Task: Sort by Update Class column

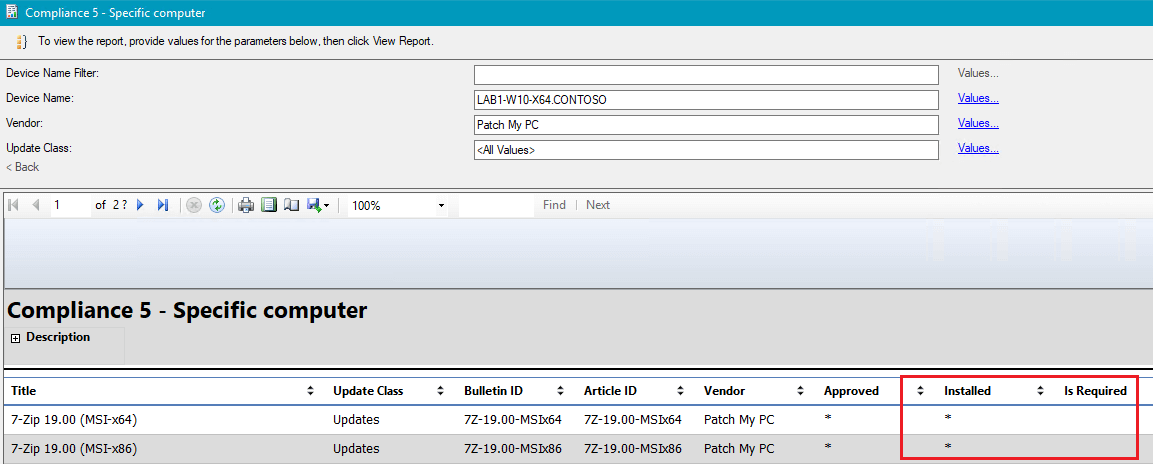Action: (x=440, y=391)
